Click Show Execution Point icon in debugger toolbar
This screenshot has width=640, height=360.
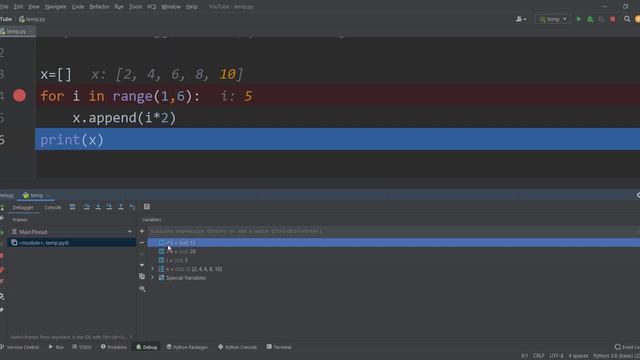tap(72, 207)
